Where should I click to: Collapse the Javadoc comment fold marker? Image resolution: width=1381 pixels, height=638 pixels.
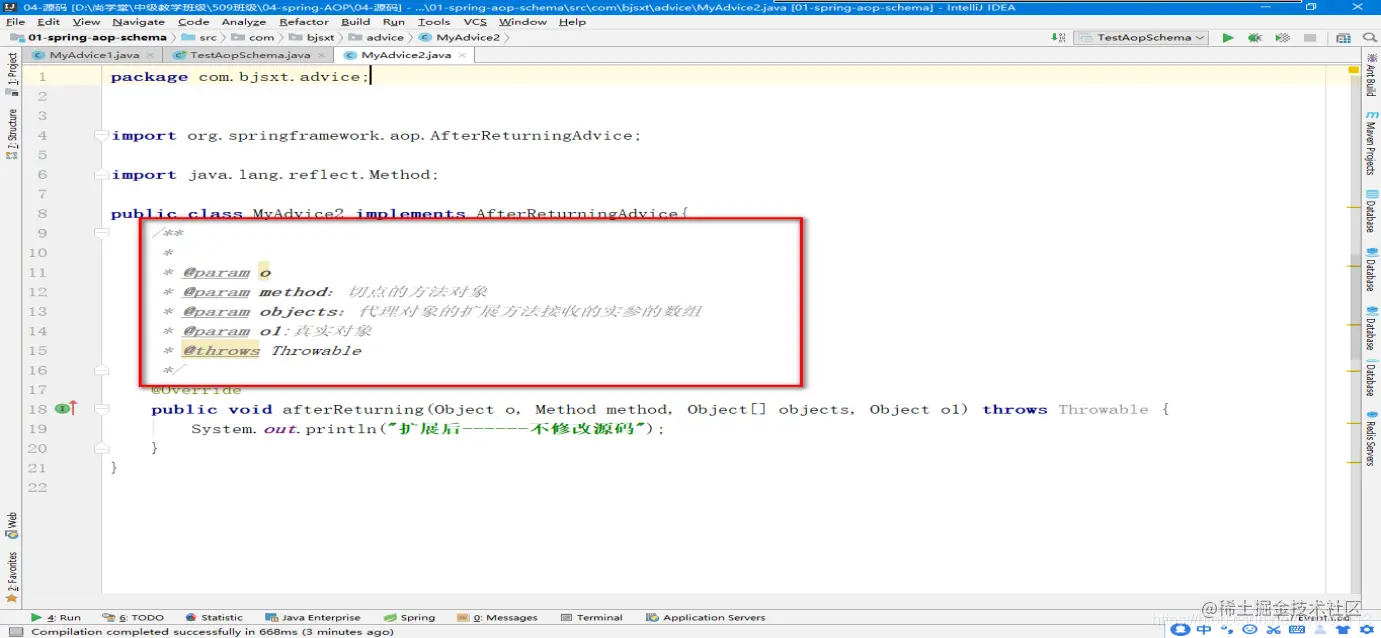tap(100, 233)
